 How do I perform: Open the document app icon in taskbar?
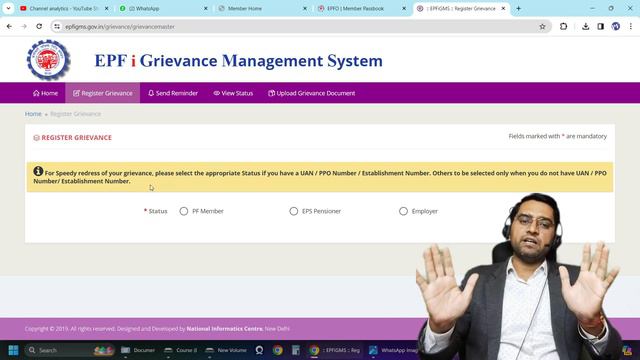[296, 350]
